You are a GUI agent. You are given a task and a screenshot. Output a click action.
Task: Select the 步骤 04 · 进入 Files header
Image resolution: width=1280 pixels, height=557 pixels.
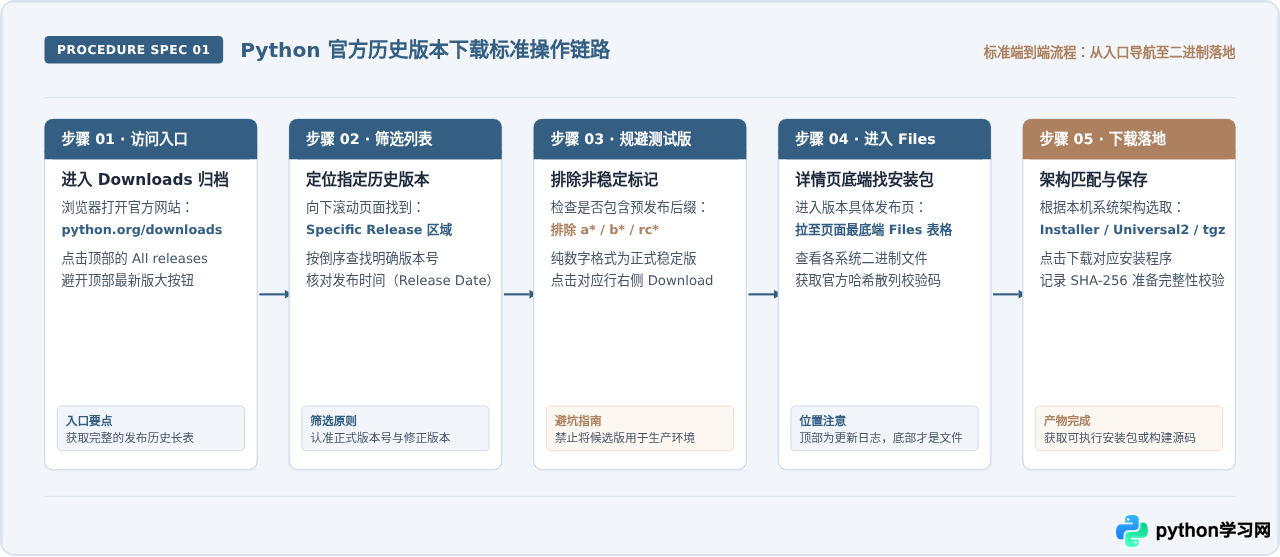pyautogui.click(x=884, y=139)
